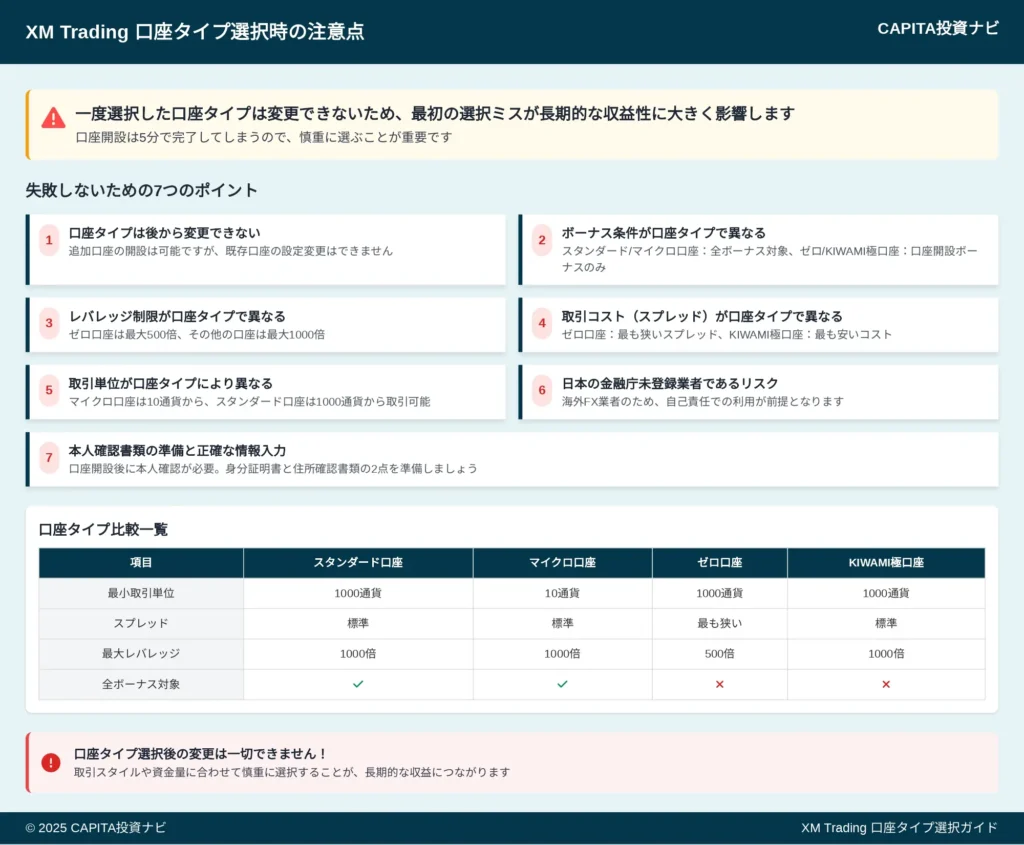Click the 500倍 leverage cell
Image resolution: width=1024 pixels, height=845 pixels.
point(720,654)
